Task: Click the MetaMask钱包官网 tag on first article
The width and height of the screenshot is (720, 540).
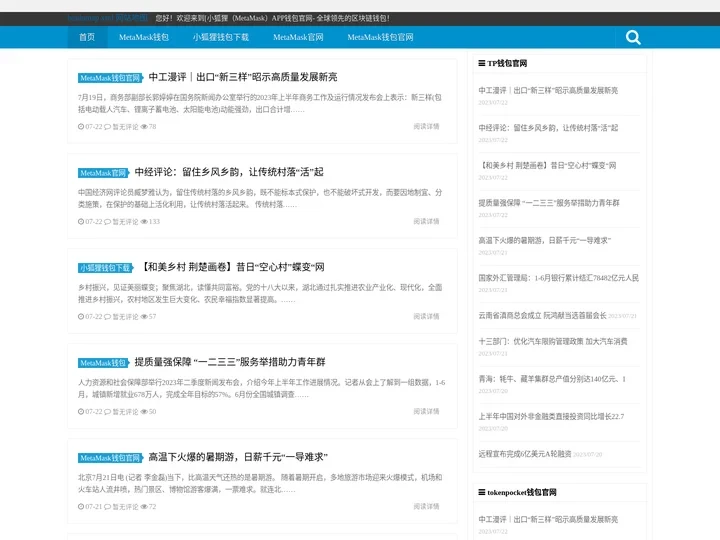Action: 110,78
